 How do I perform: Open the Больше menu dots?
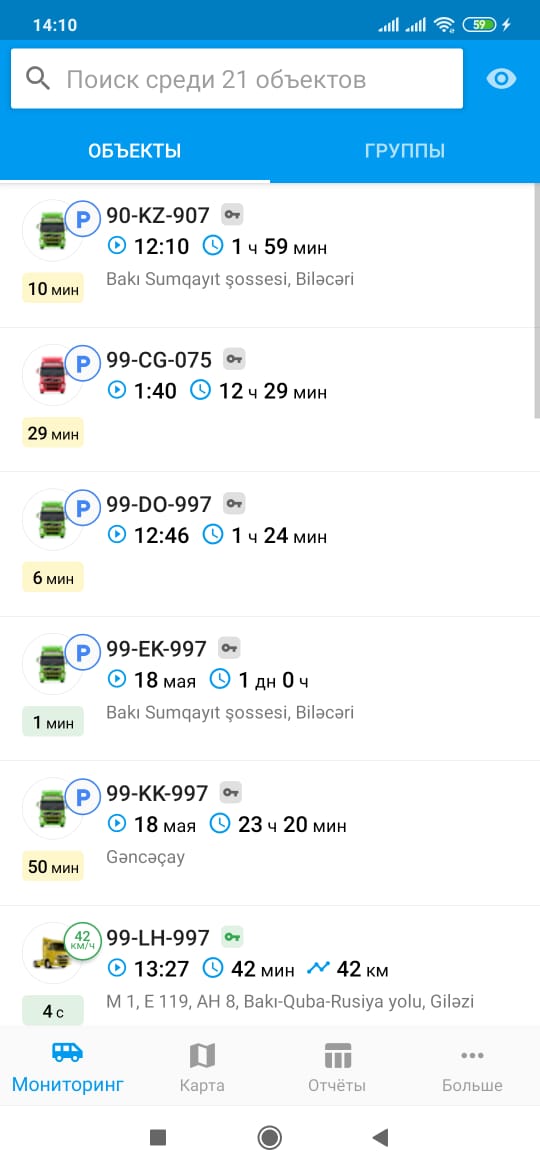click(x=472, y=1055)
